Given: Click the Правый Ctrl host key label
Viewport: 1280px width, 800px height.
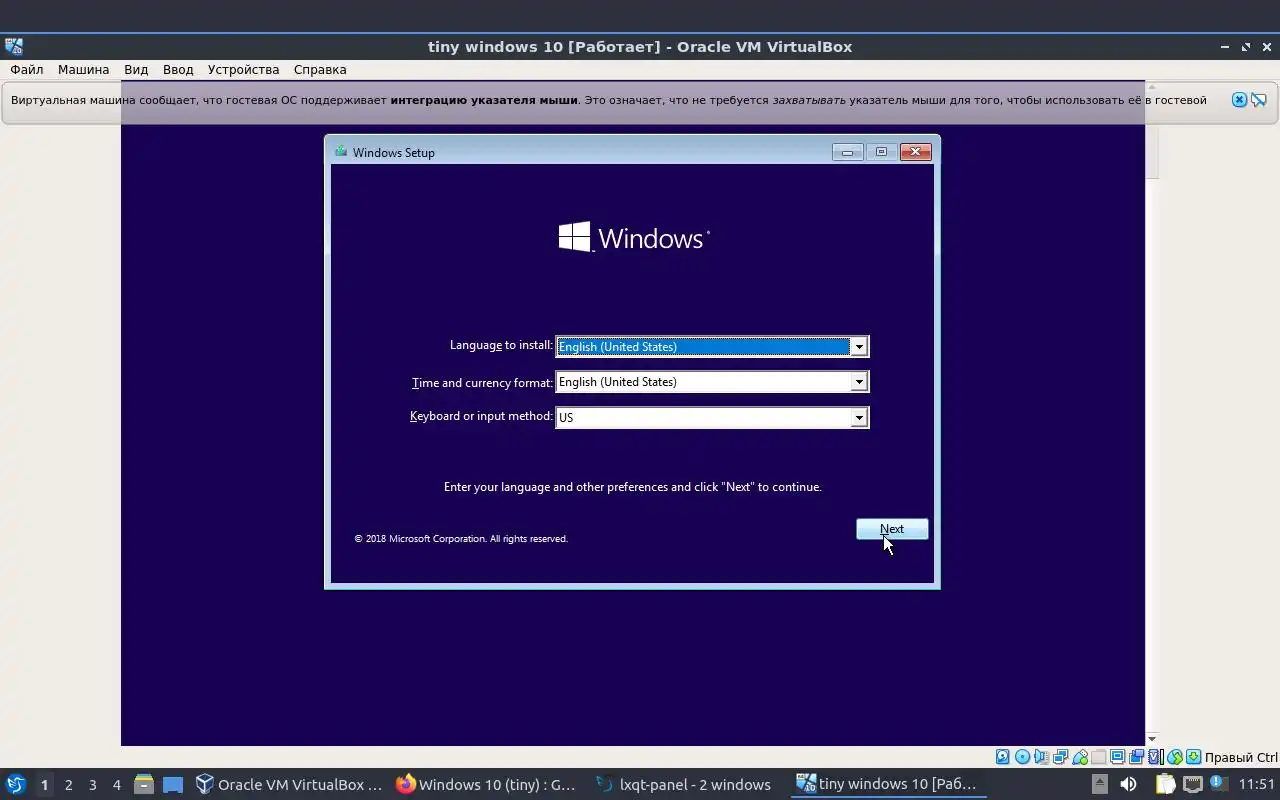Looking at the screenshot, I should coord(1241,757).
